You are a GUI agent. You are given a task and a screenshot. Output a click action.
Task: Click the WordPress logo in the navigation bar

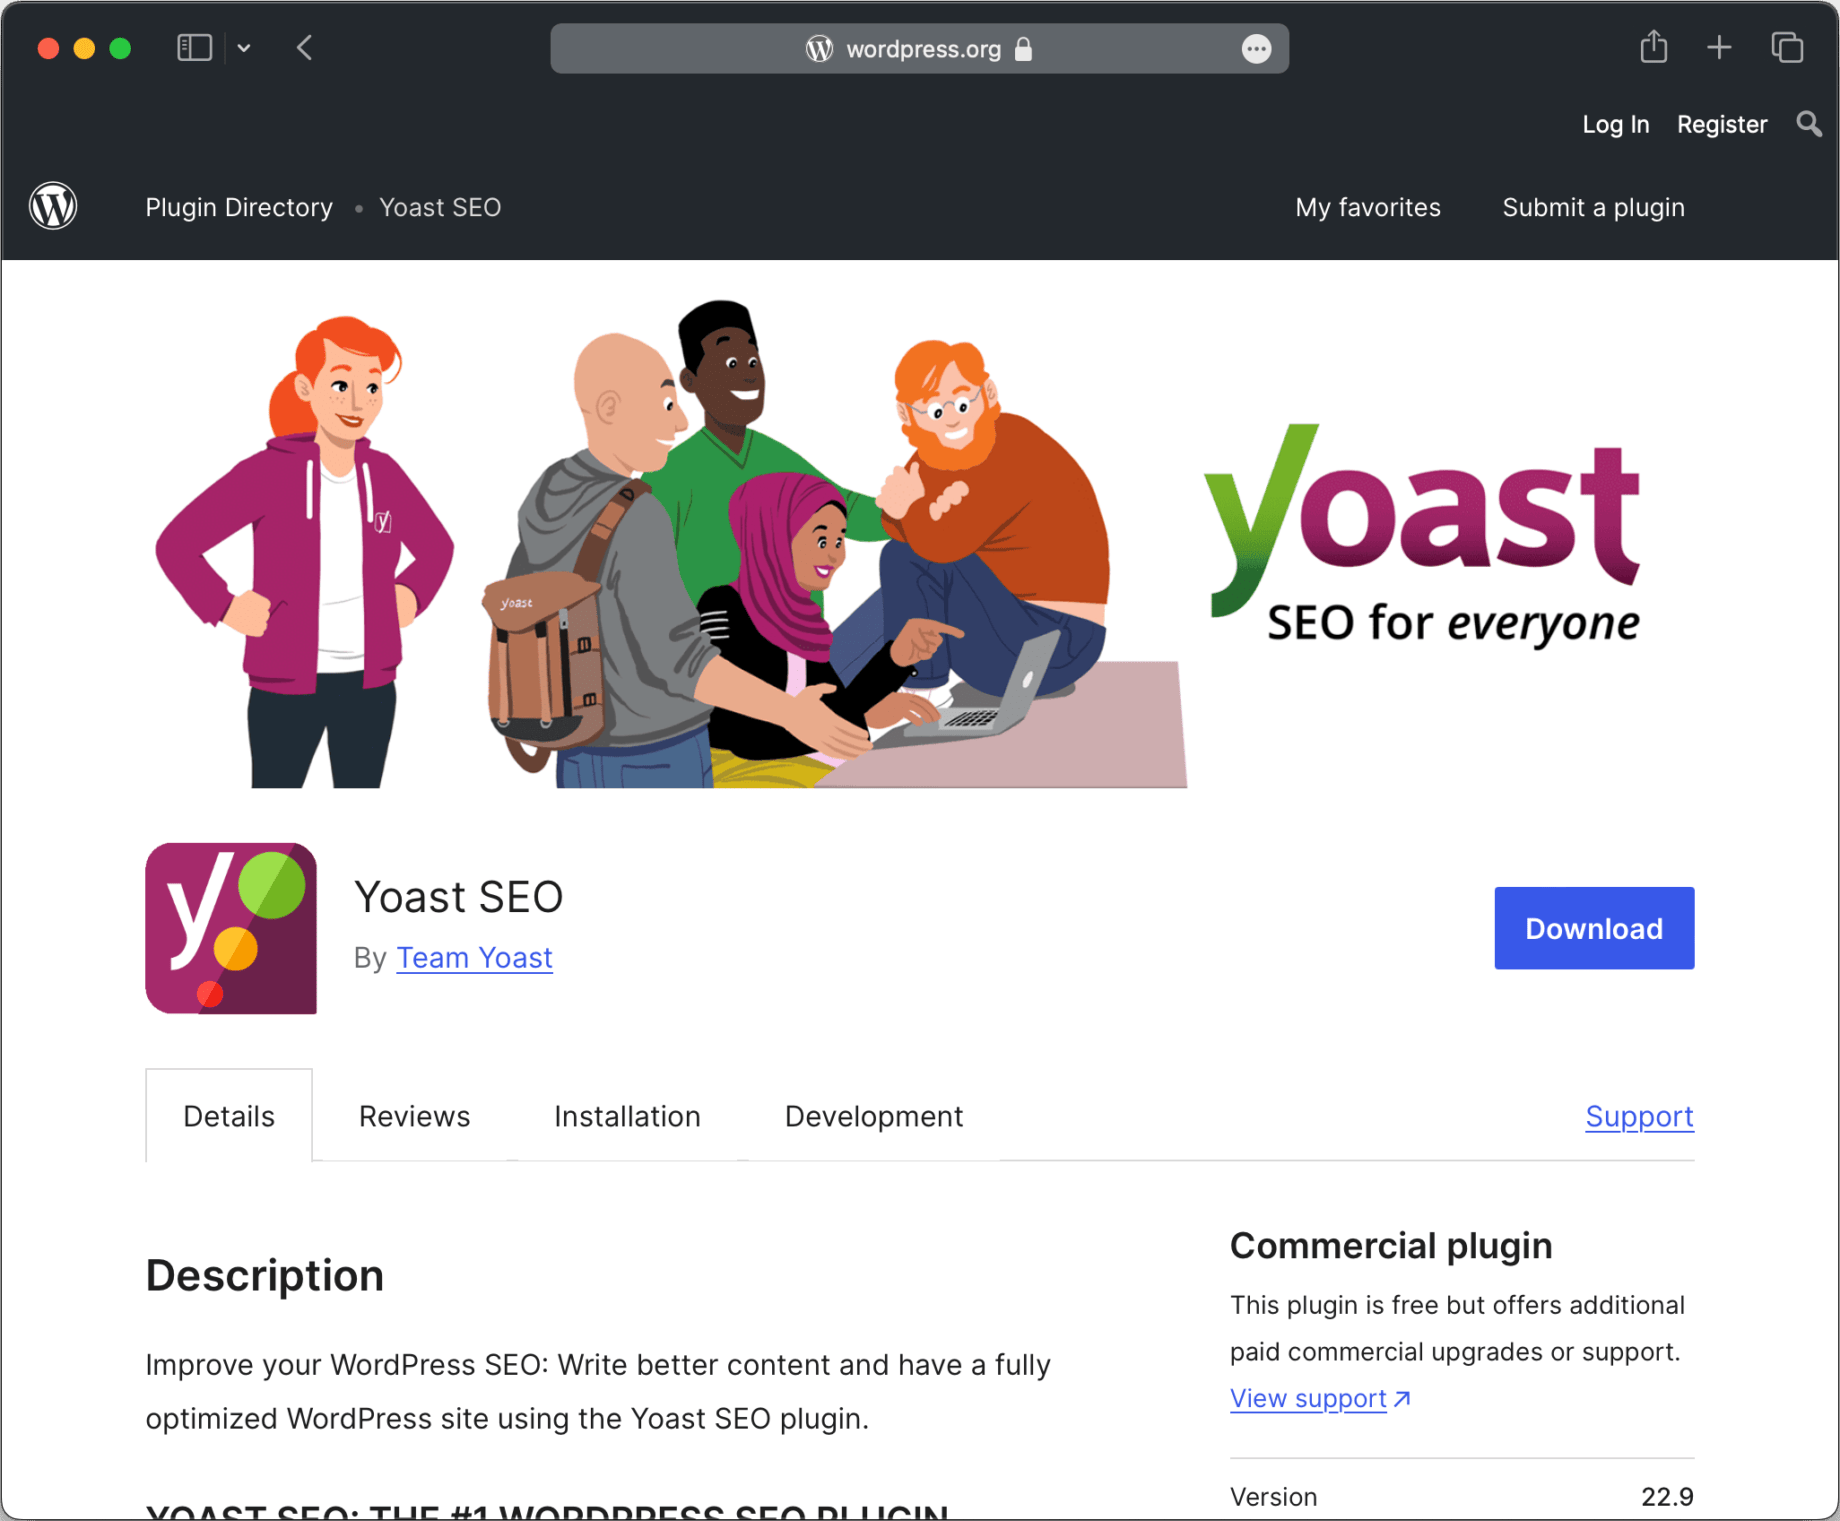(53, 205)
